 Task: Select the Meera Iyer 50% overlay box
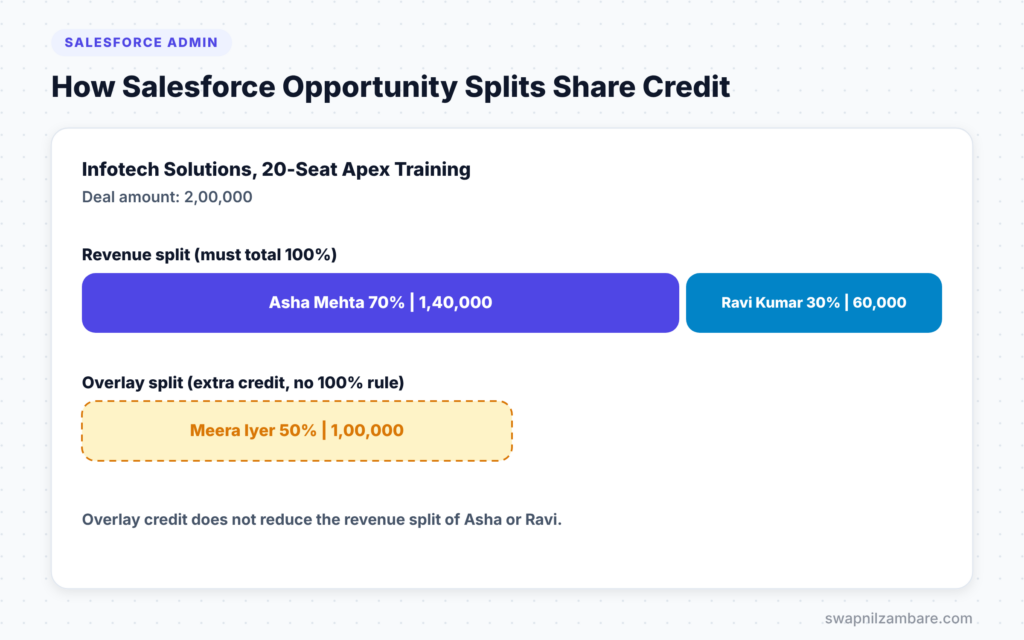[297, 431]
